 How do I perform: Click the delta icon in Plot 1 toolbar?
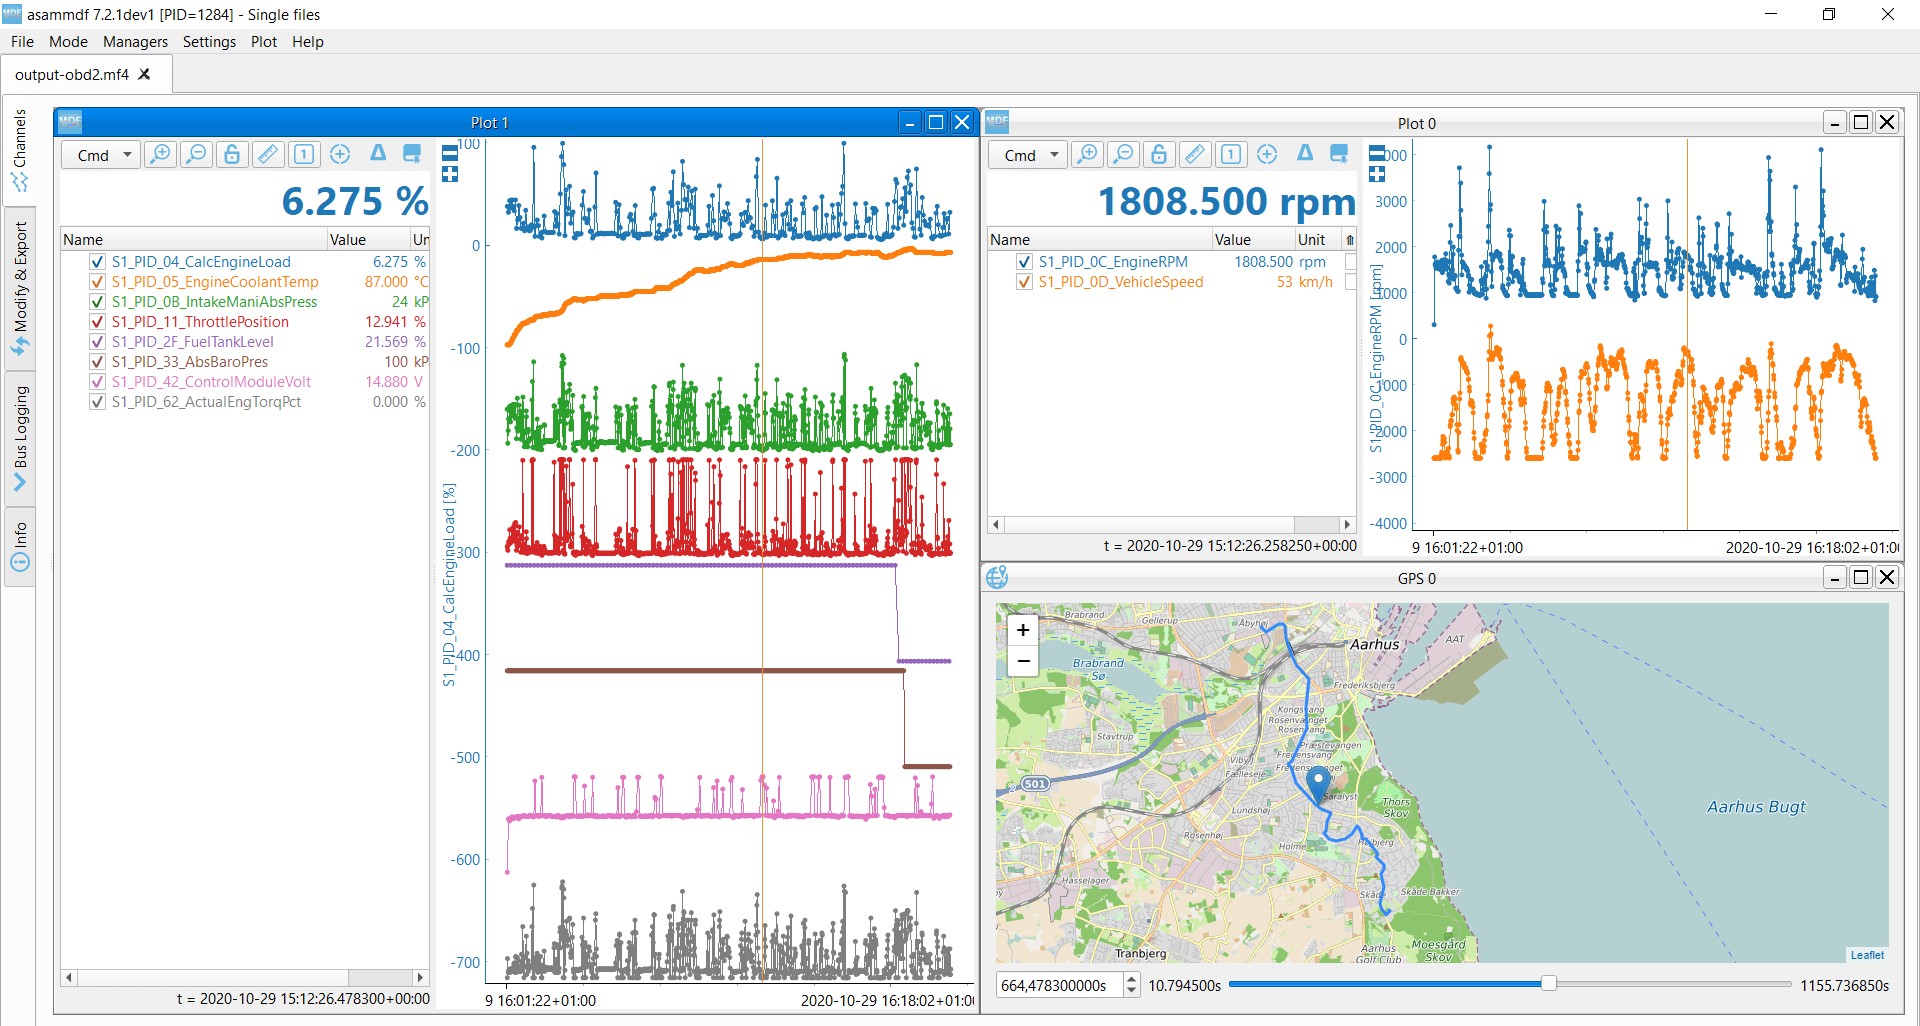tap(377, 153)
